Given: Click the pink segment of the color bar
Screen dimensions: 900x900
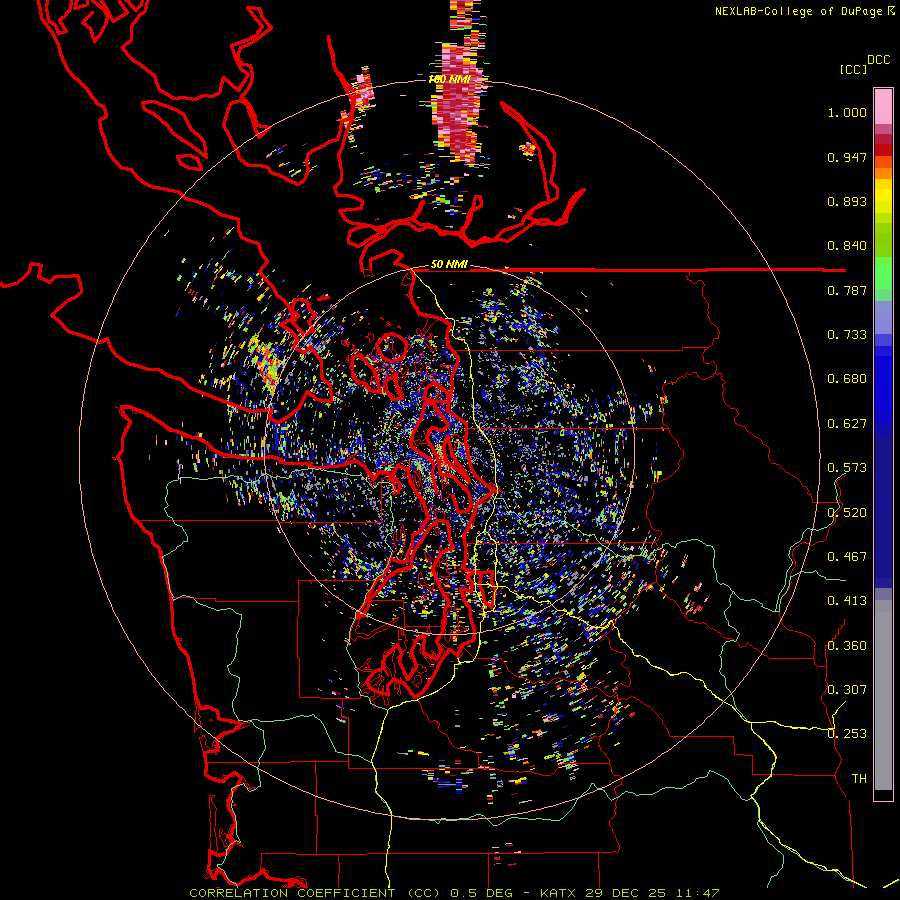Looking at the screenshot, I should (x=883, y=106).
